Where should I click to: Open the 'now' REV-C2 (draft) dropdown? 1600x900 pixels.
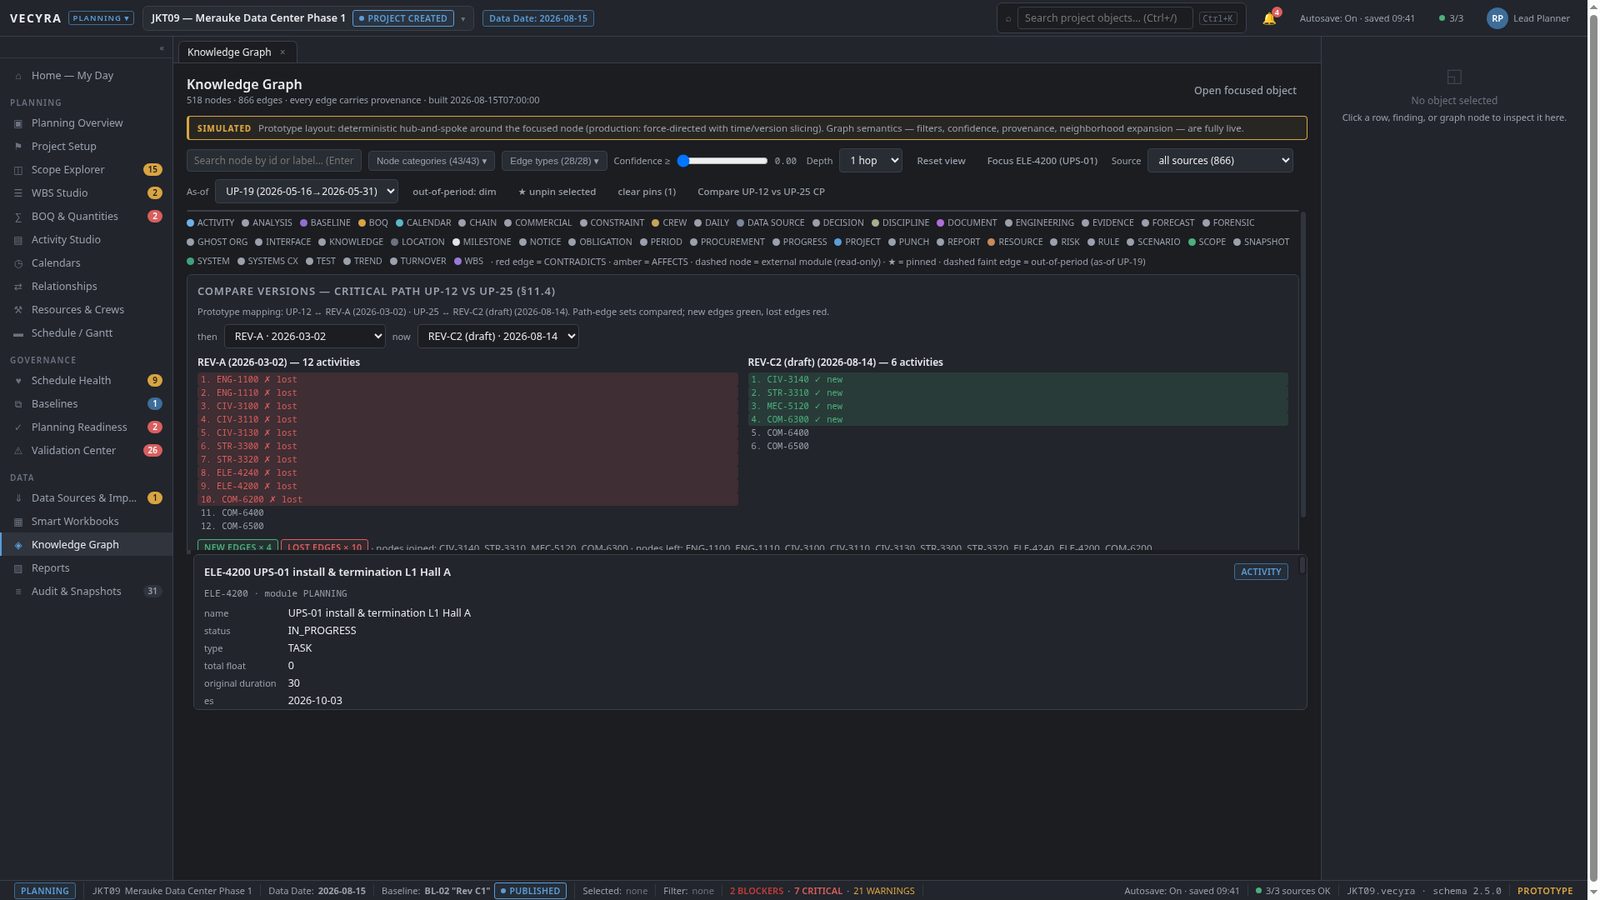pos(498,336)
